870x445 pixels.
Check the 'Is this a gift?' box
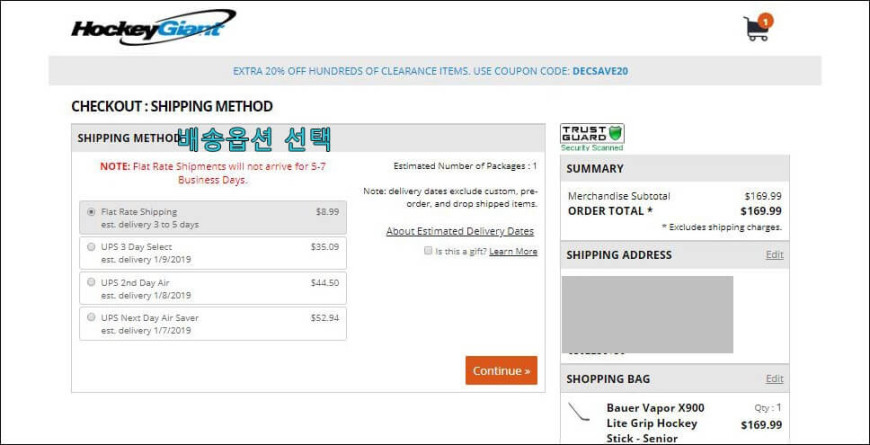[x=428, y=251]
